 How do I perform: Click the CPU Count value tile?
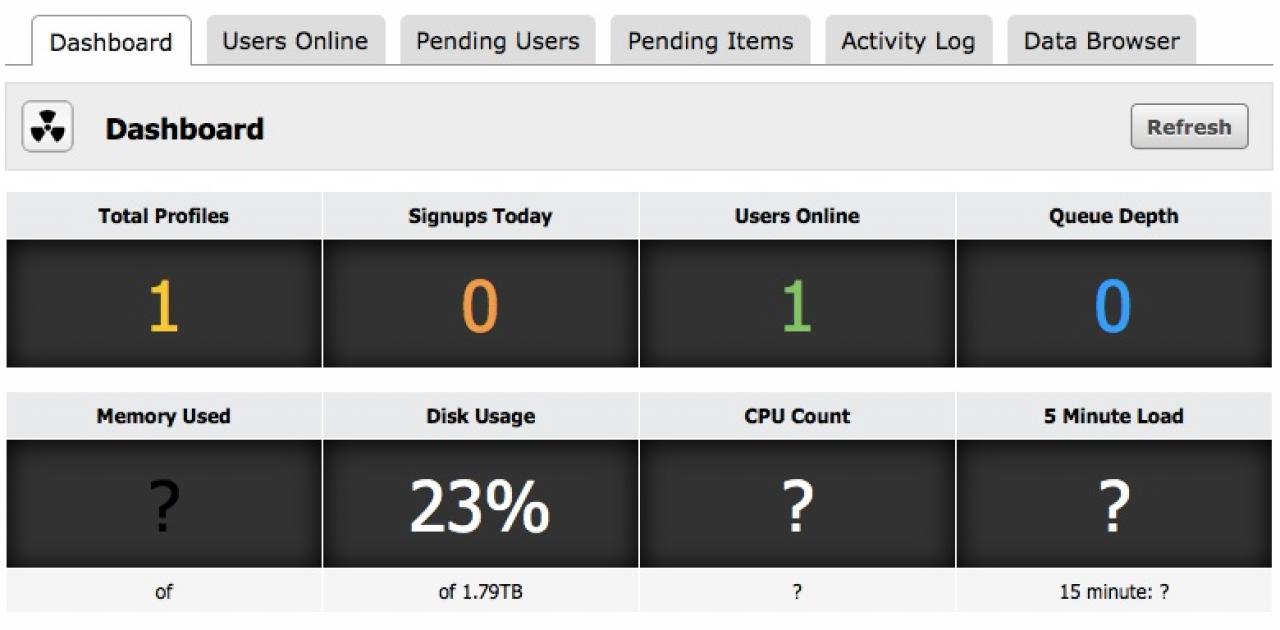[797, 505]
